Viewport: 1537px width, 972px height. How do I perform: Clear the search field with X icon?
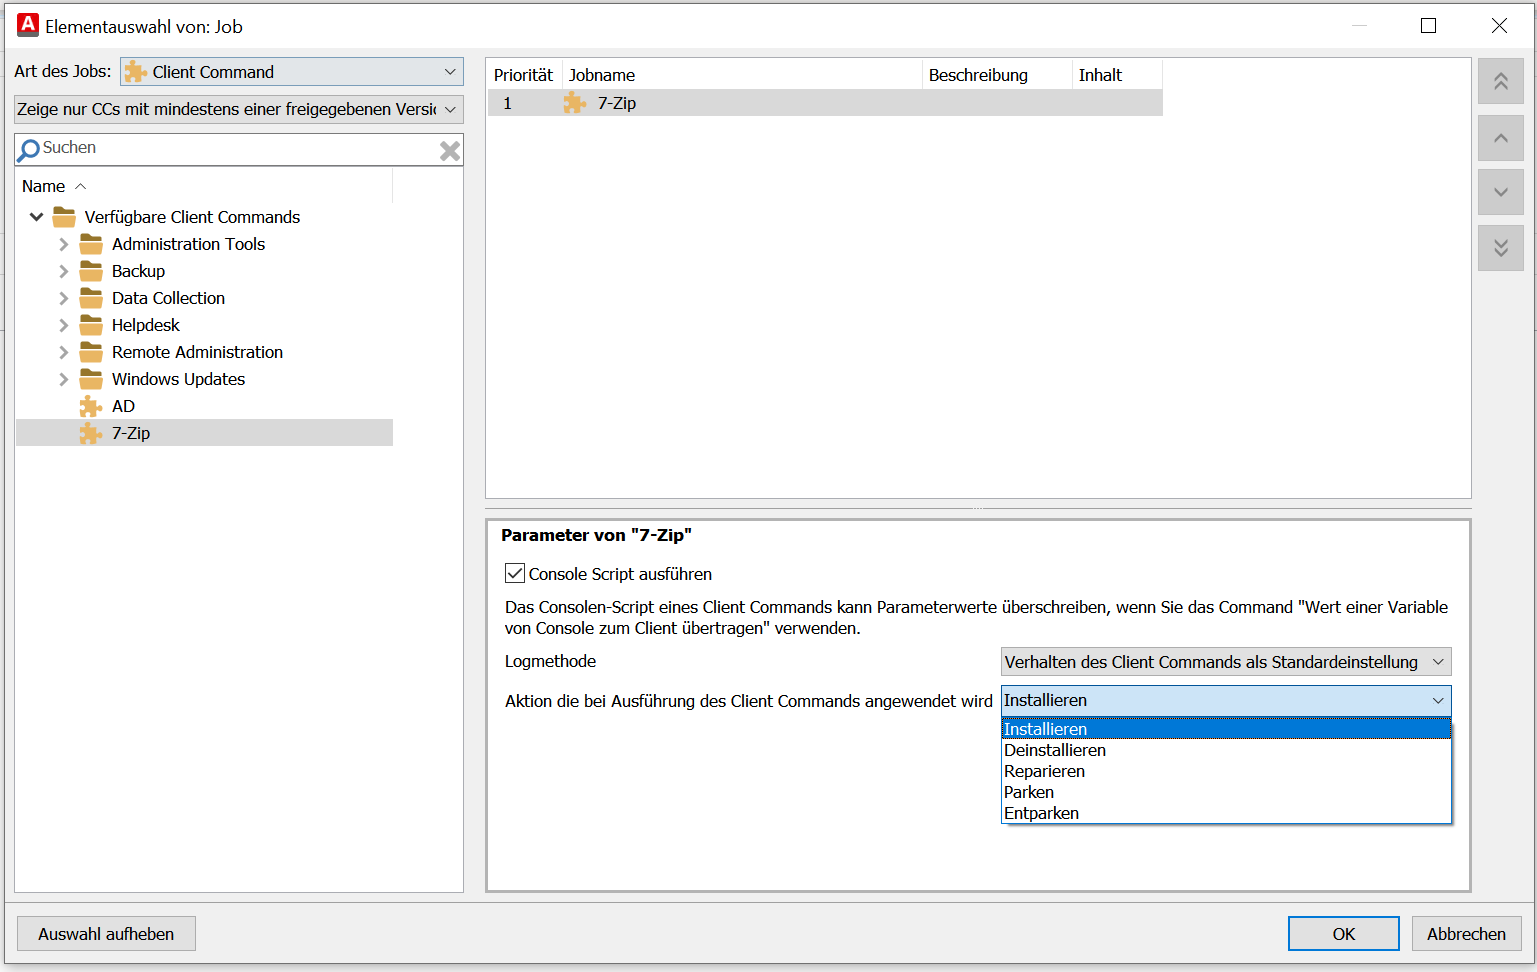(450, 150)
